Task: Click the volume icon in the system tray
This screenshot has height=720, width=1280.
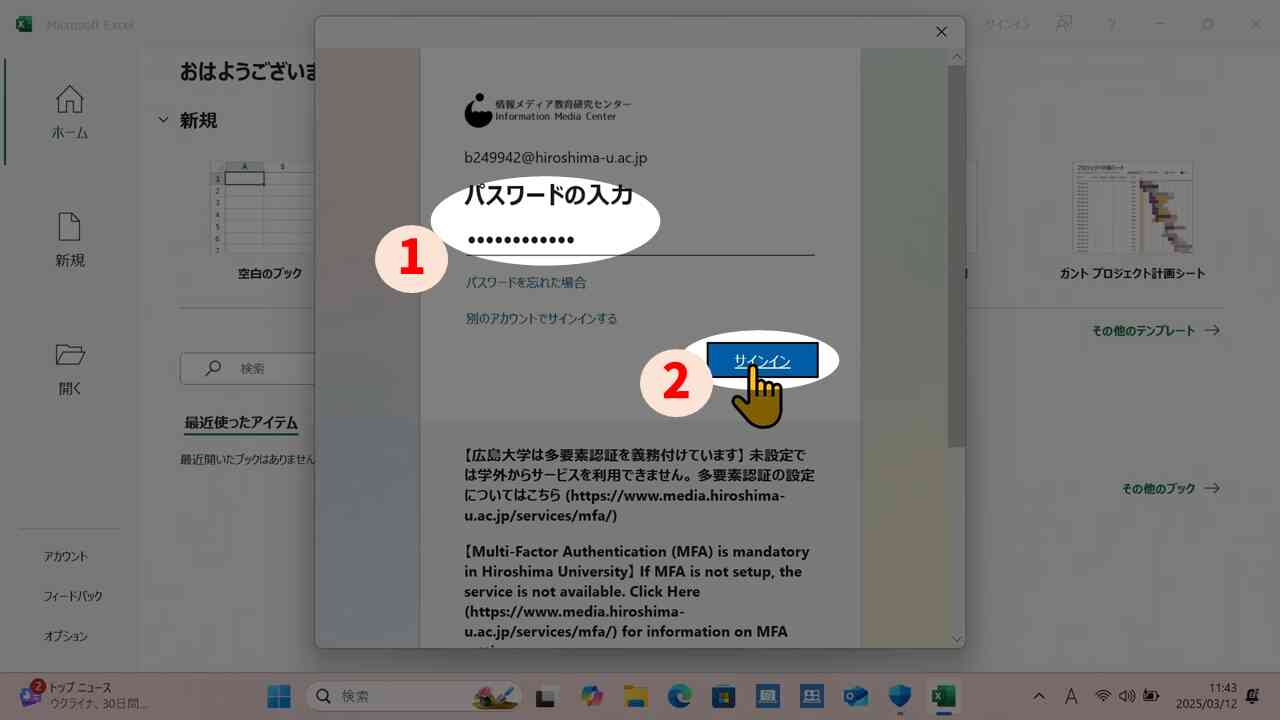Action: [1127, 696]
